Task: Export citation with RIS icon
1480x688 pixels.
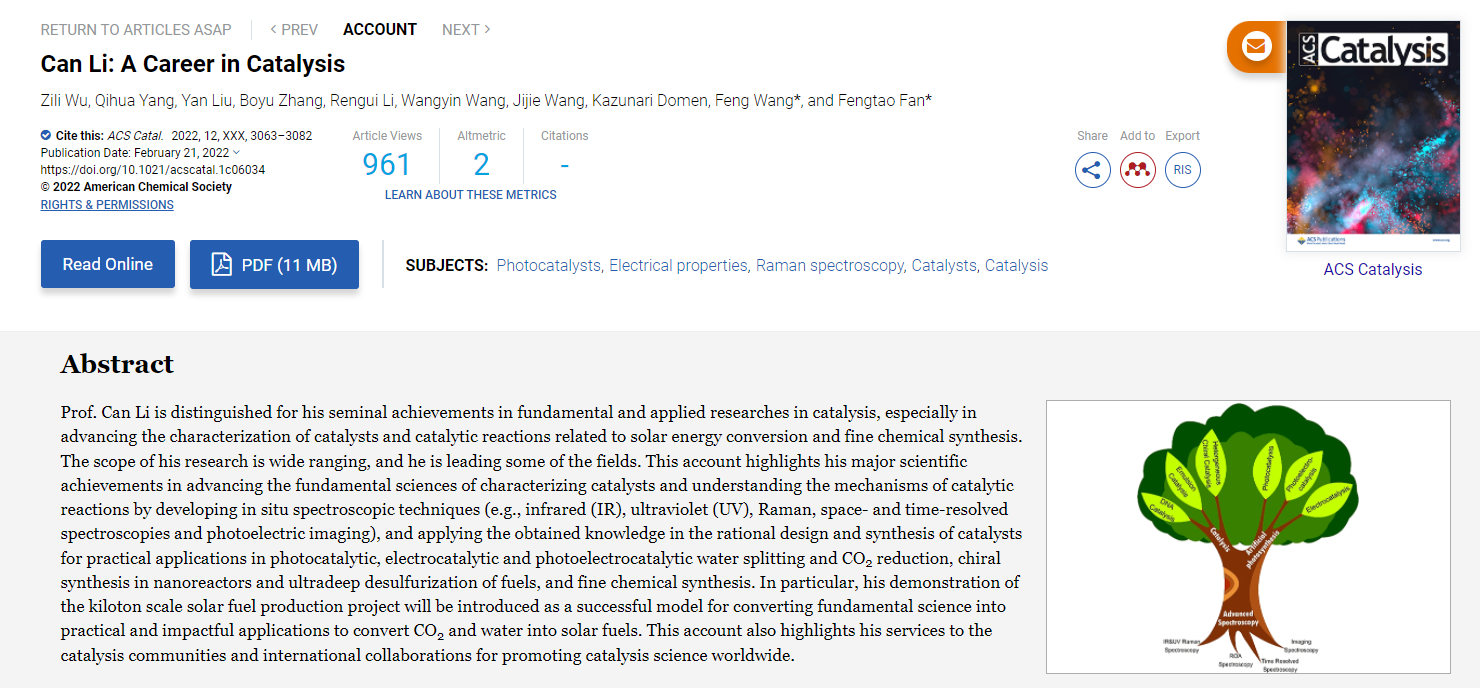Action: pos(1183,170)
